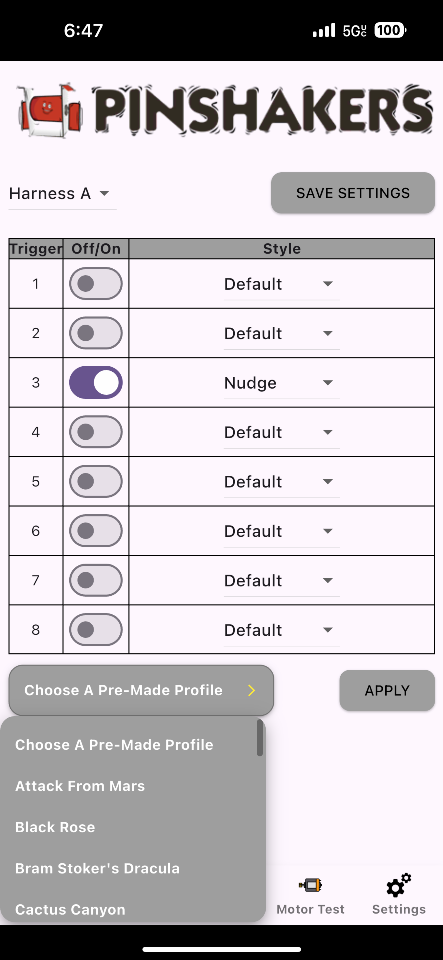443x960 pixels.
Task: Toggle trigger 8 switch on
Action: click(x=95, y=630)
